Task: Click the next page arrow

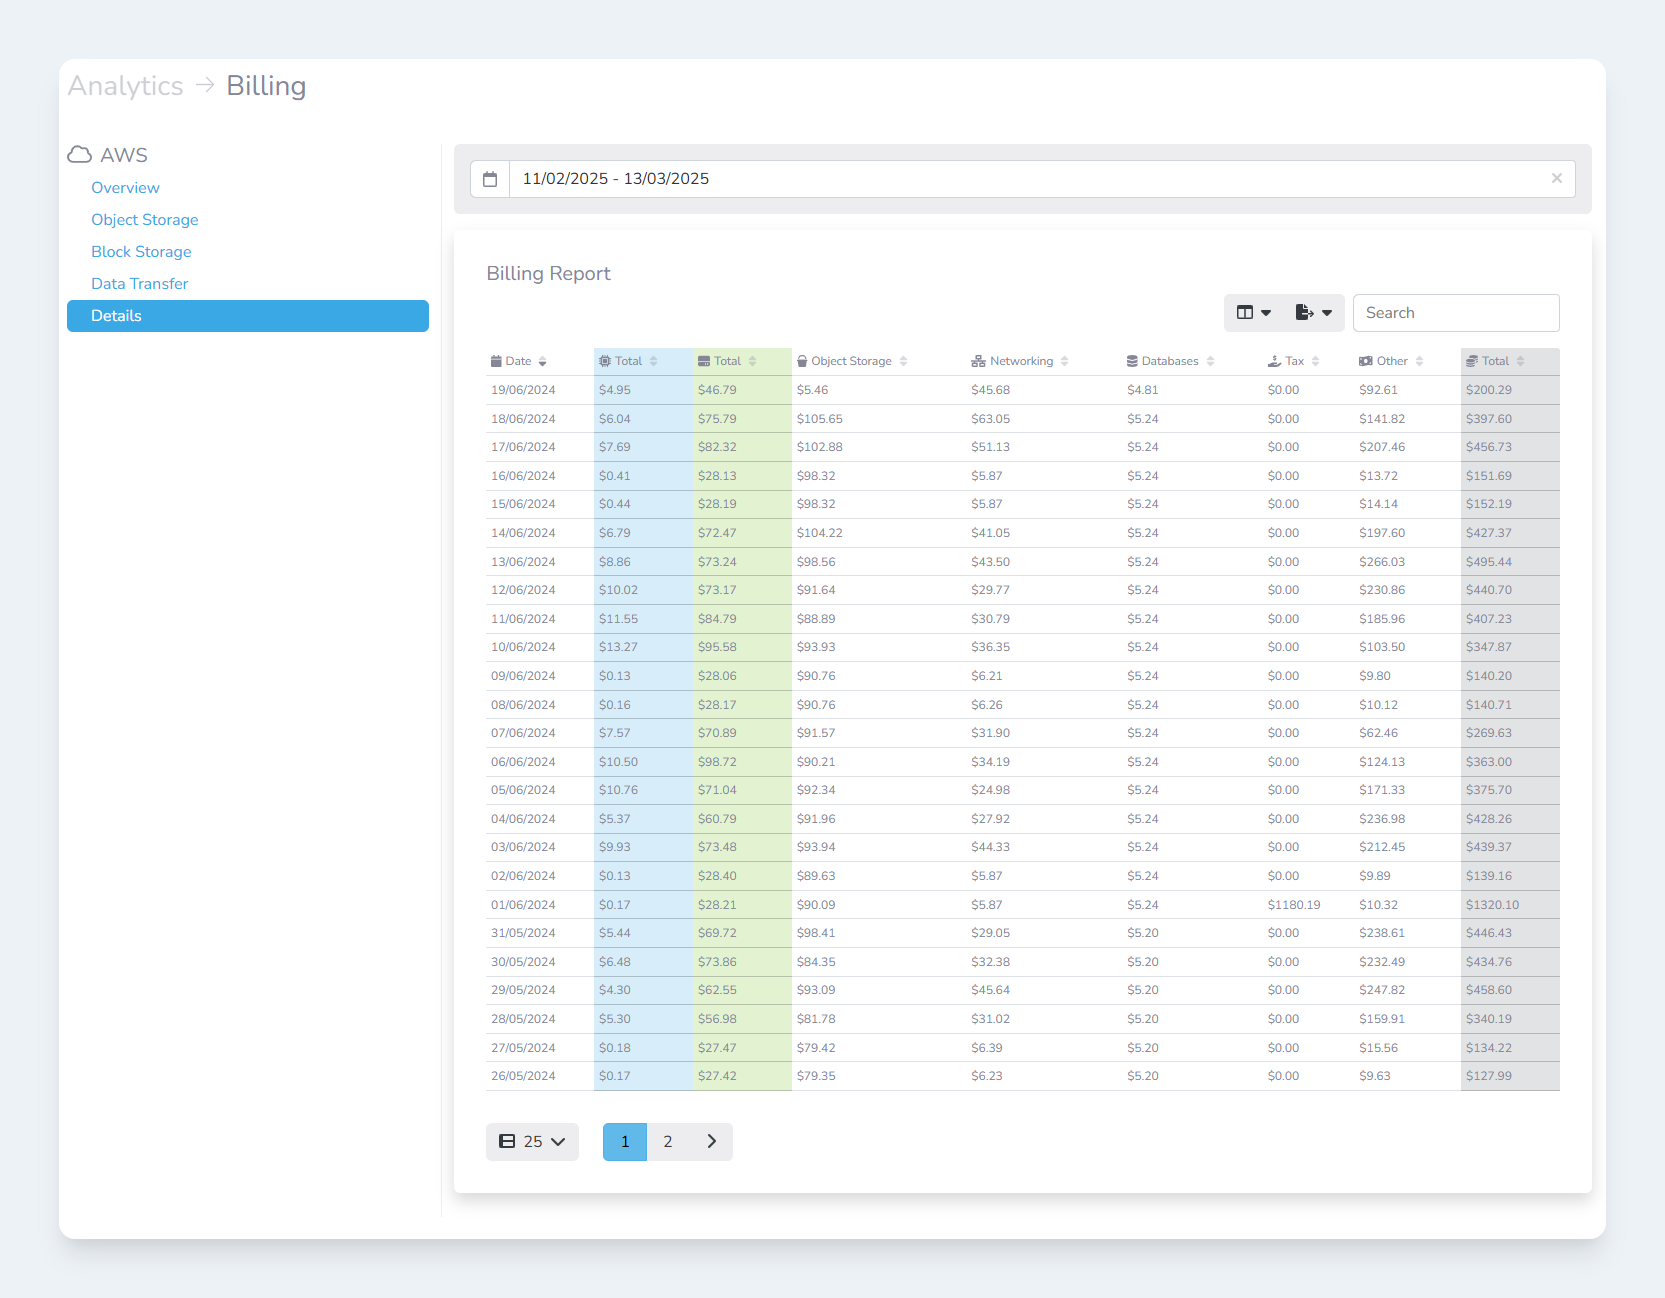Action: point(711,1142)
